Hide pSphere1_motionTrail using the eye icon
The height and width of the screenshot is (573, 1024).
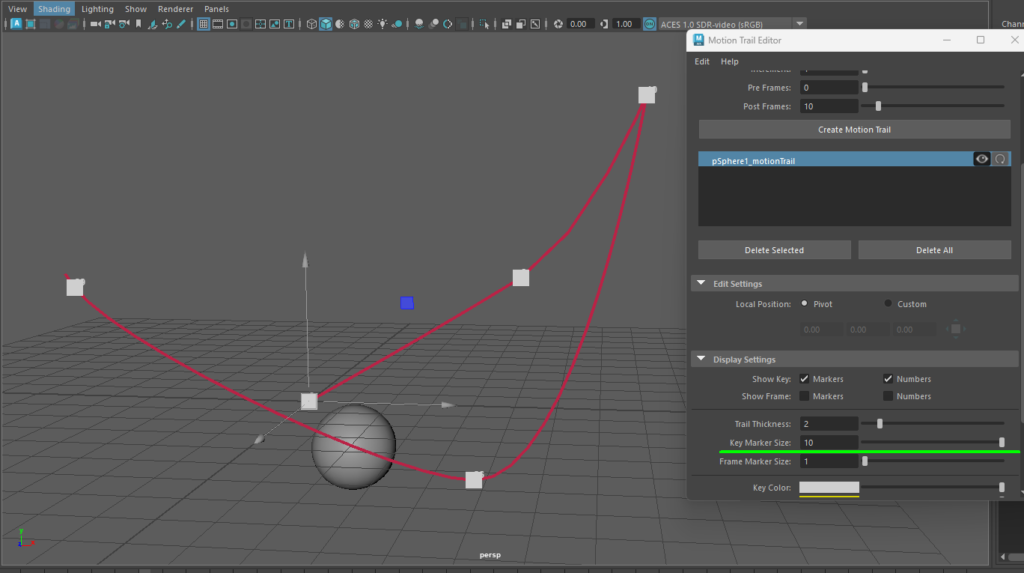click(982, 159)
